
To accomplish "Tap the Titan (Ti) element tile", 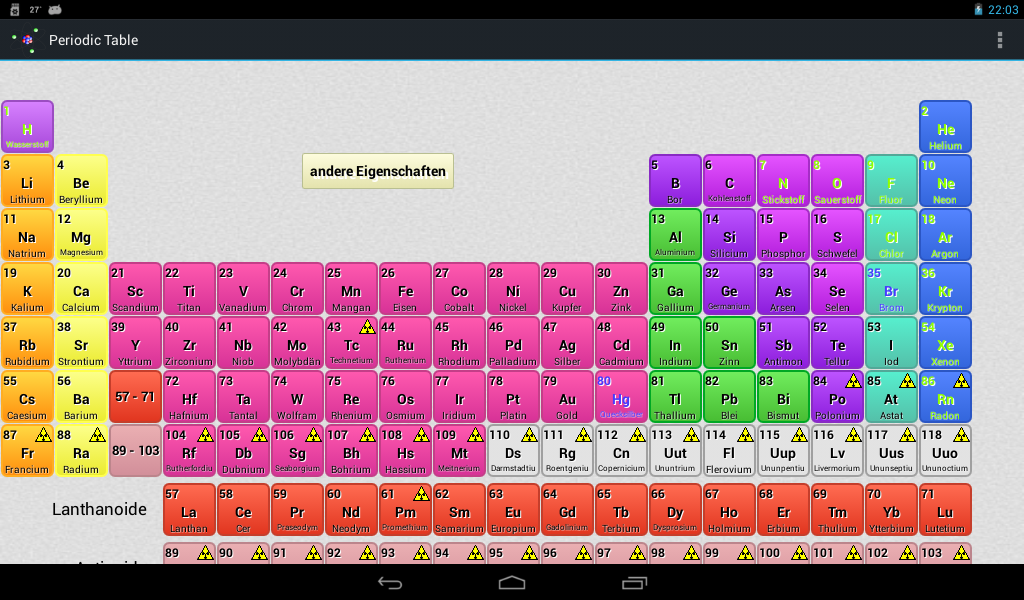I will tap(189, 289).
